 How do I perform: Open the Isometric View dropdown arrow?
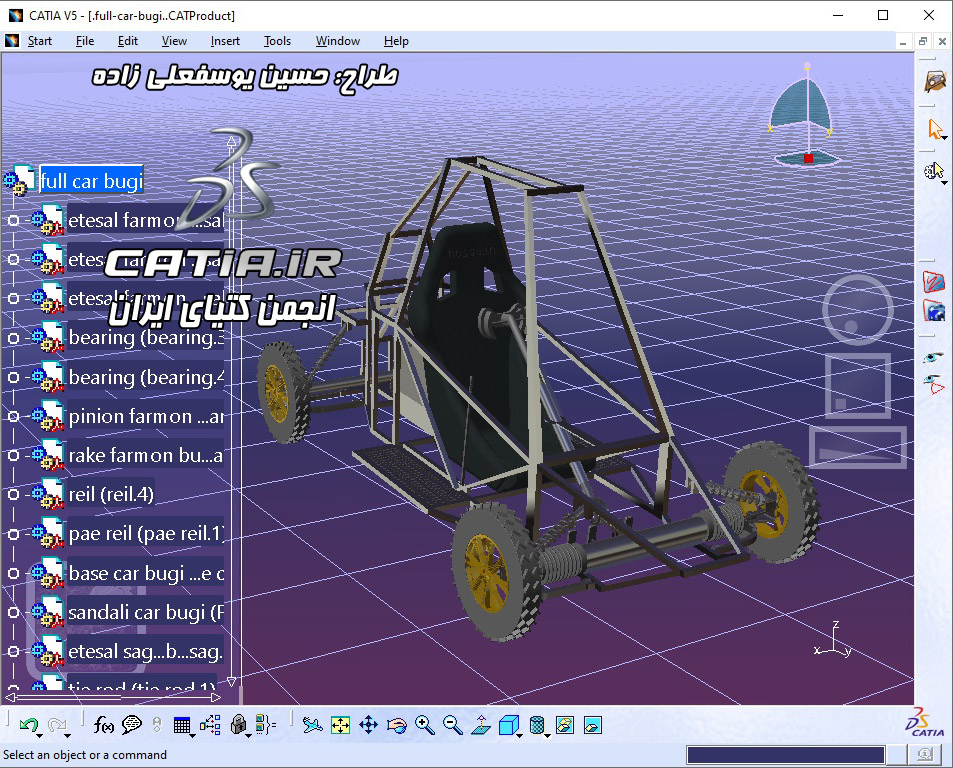click(x=518, y=736)
